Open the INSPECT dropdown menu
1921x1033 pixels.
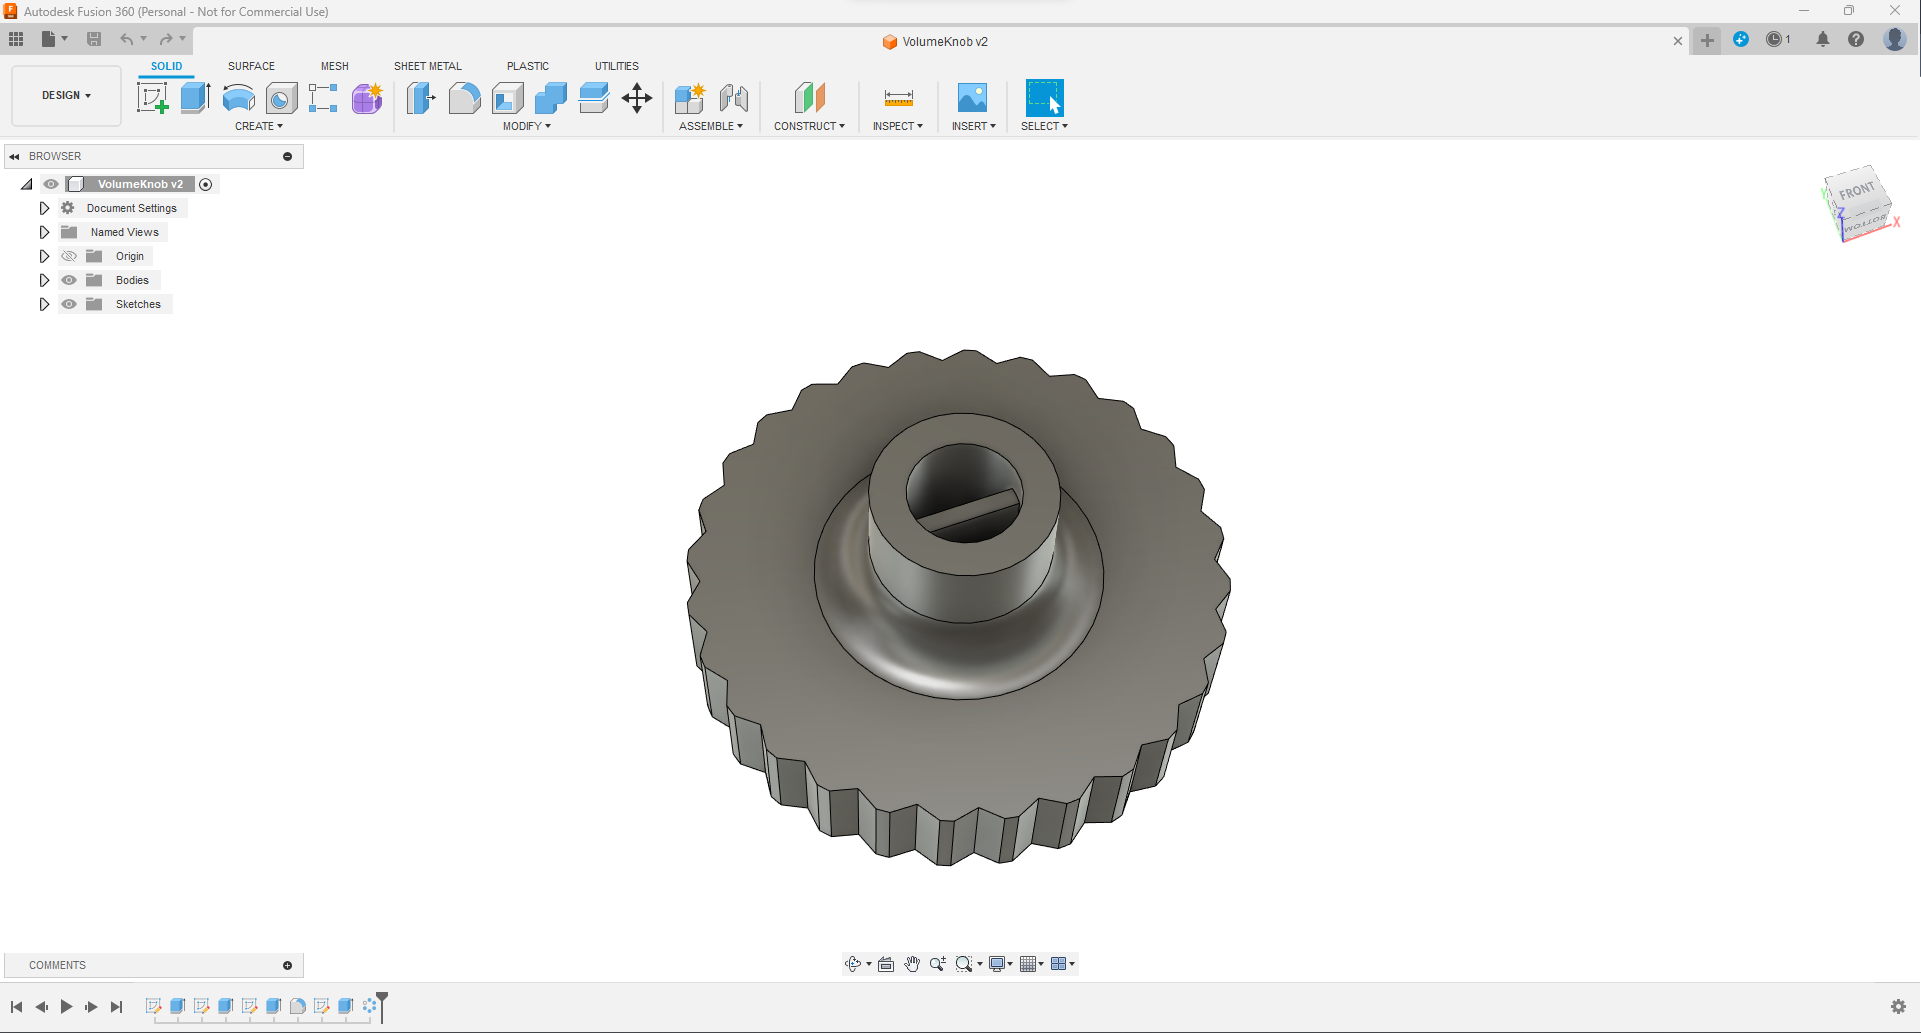(898, 126)
